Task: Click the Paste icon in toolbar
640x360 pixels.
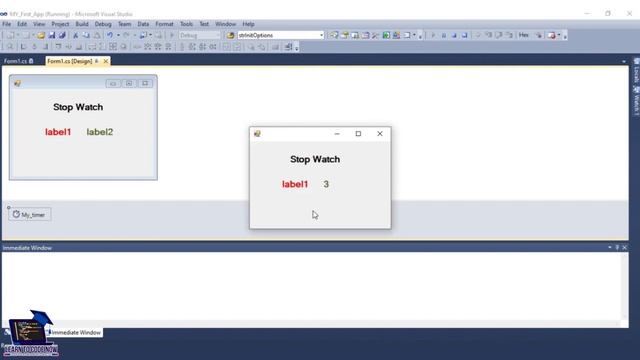Action: tap(97, 36)
